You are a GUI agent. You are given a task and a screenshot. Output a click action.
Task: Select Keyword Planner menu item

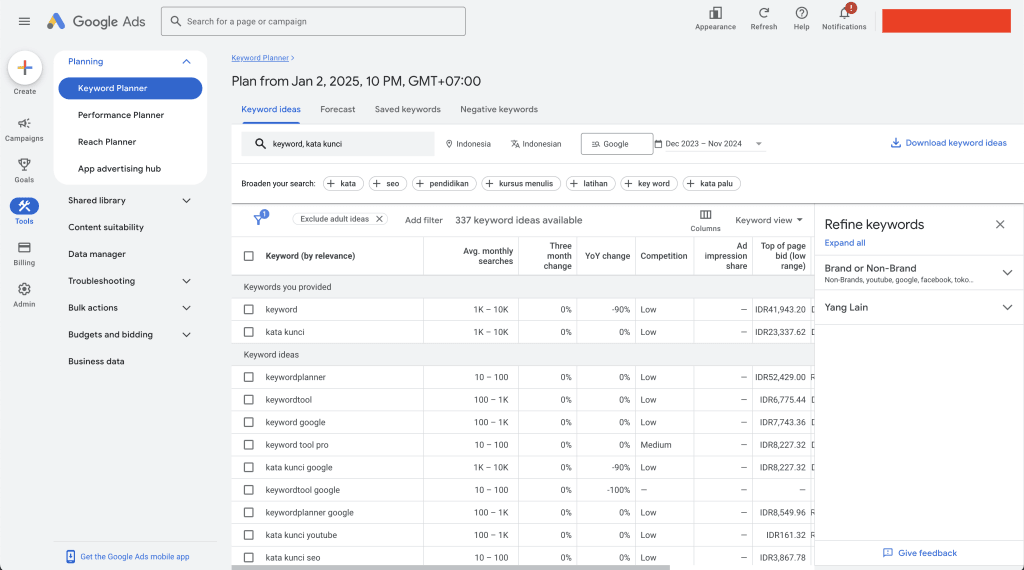(130, 88)
